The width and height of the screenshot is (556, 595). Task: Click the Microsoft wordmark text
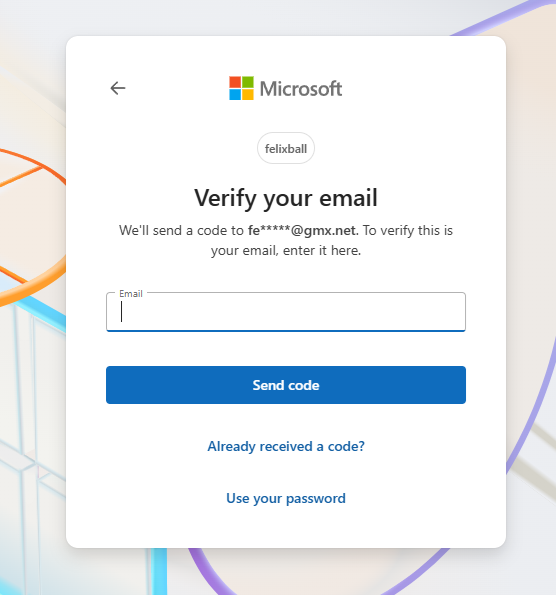[x=301, y=89]
